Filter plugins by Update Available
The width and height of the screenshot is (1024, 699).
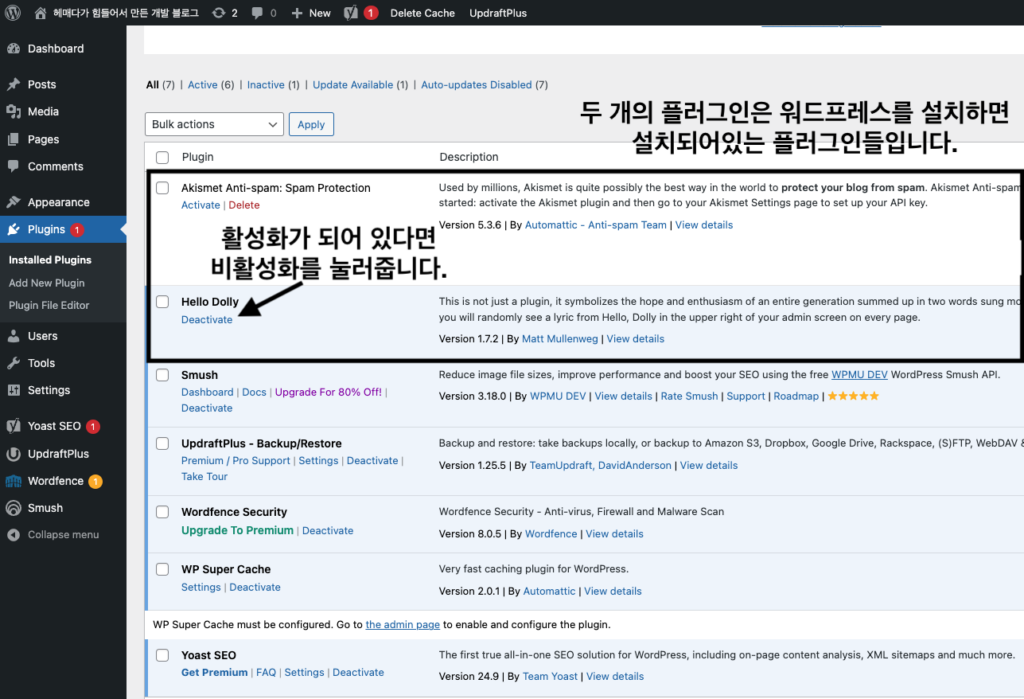click(x=353, y=85)
